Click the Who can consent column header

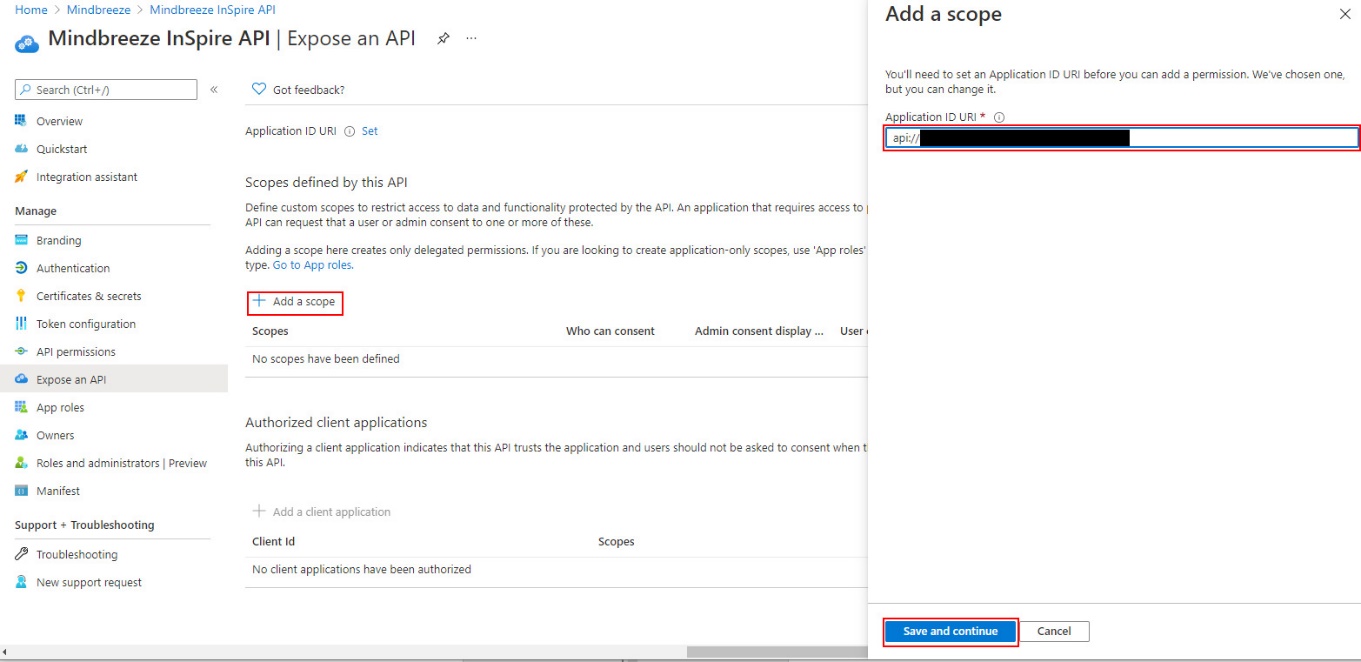(610, 331)
